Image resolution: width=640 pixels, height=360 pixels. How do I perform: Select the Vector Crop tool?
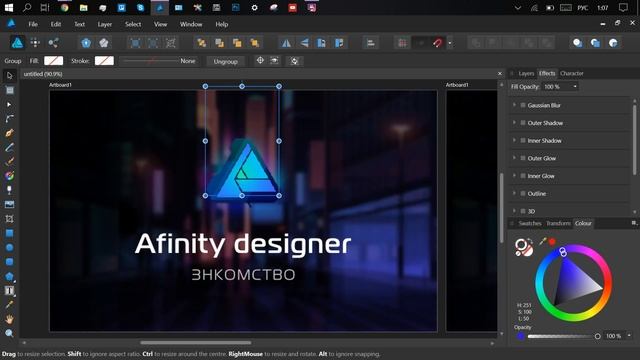(x=9, y=219)
